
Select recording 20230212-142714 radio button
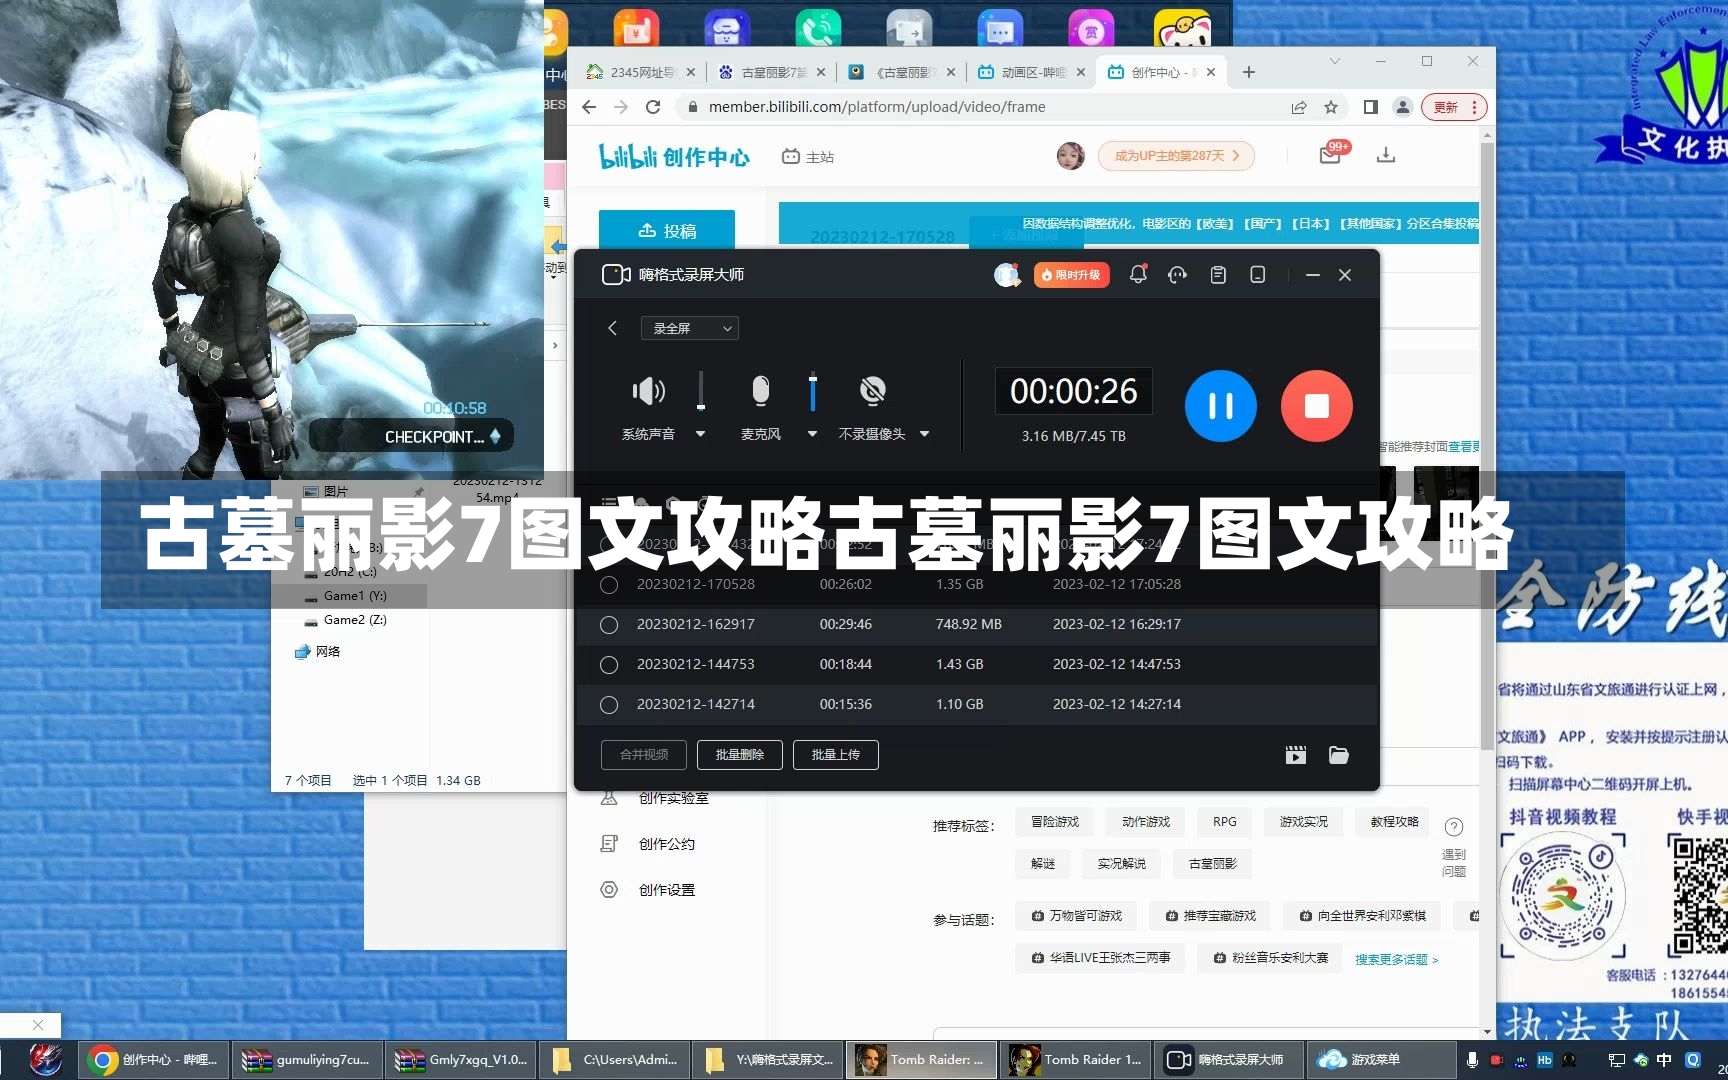point(608,705)
